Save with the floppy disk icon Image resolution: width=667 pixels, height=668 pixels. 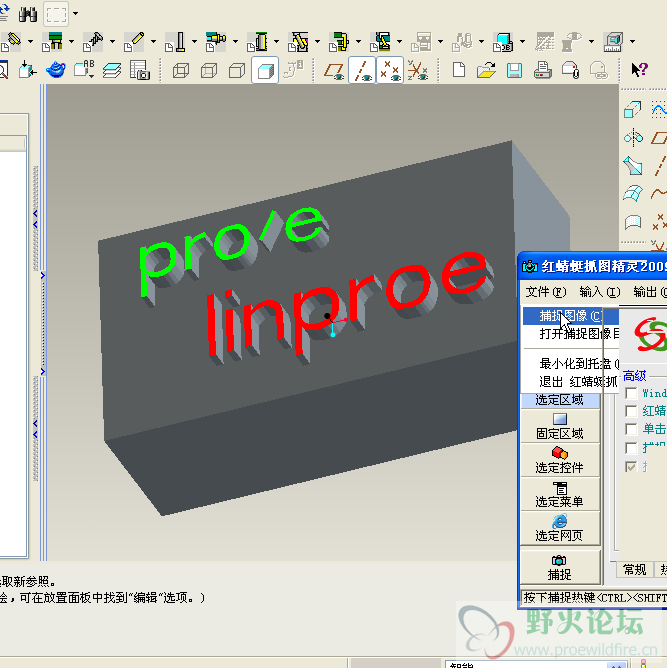(x=514, y=70)
